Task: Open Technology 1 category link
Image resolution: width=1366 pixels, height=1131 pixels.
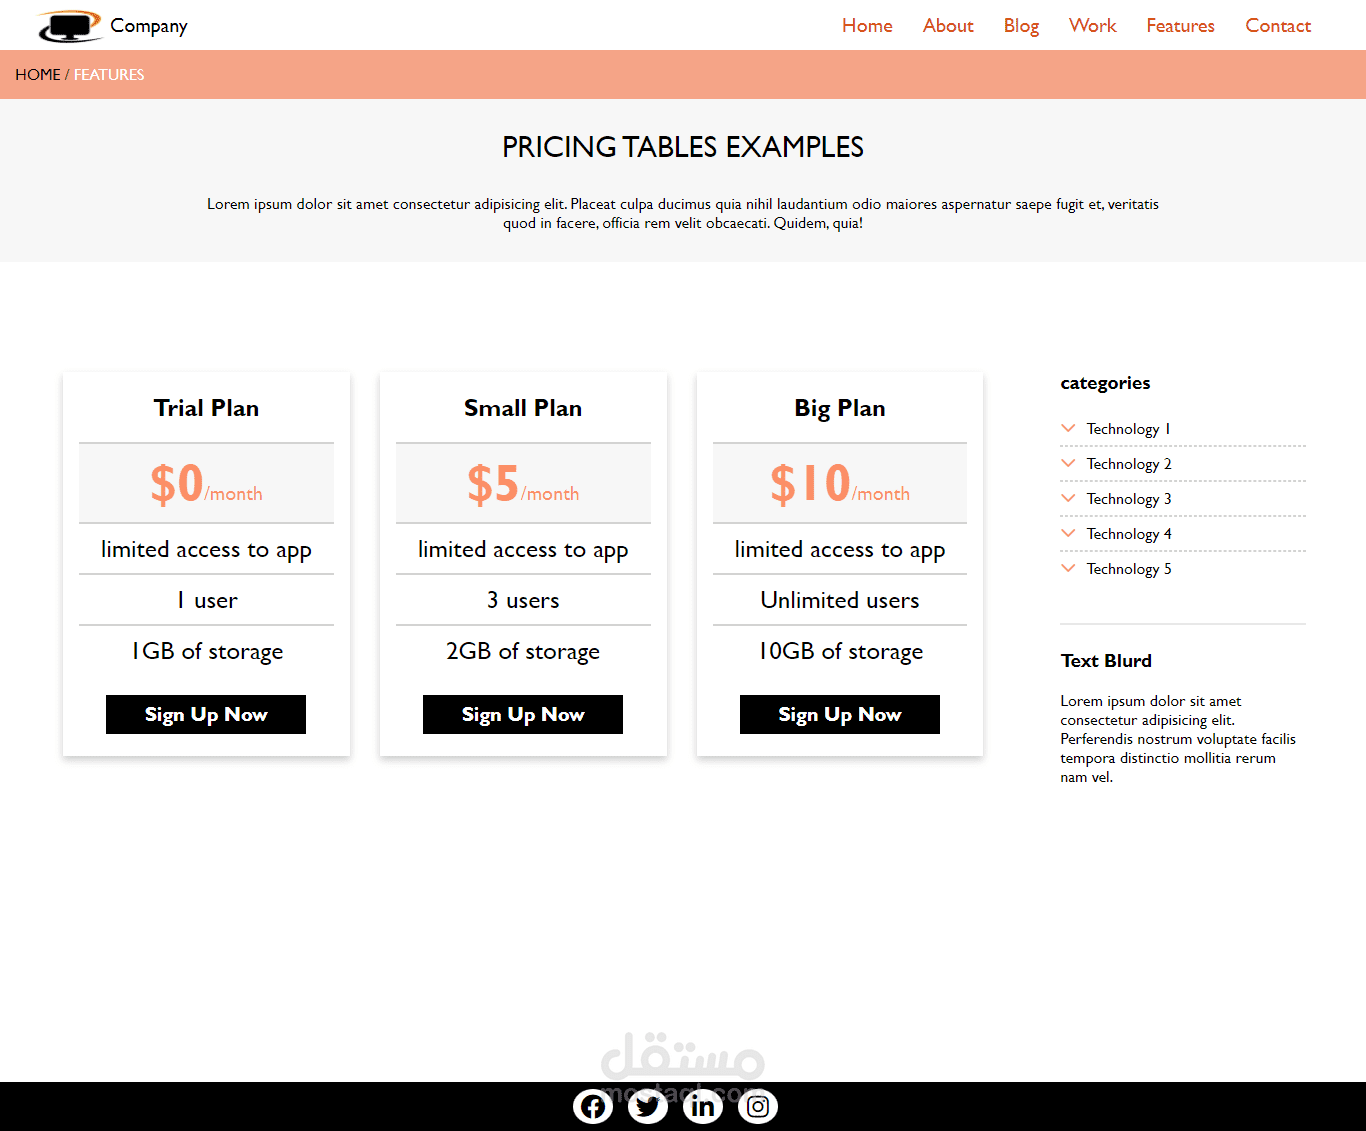Action: [1128, 429]
